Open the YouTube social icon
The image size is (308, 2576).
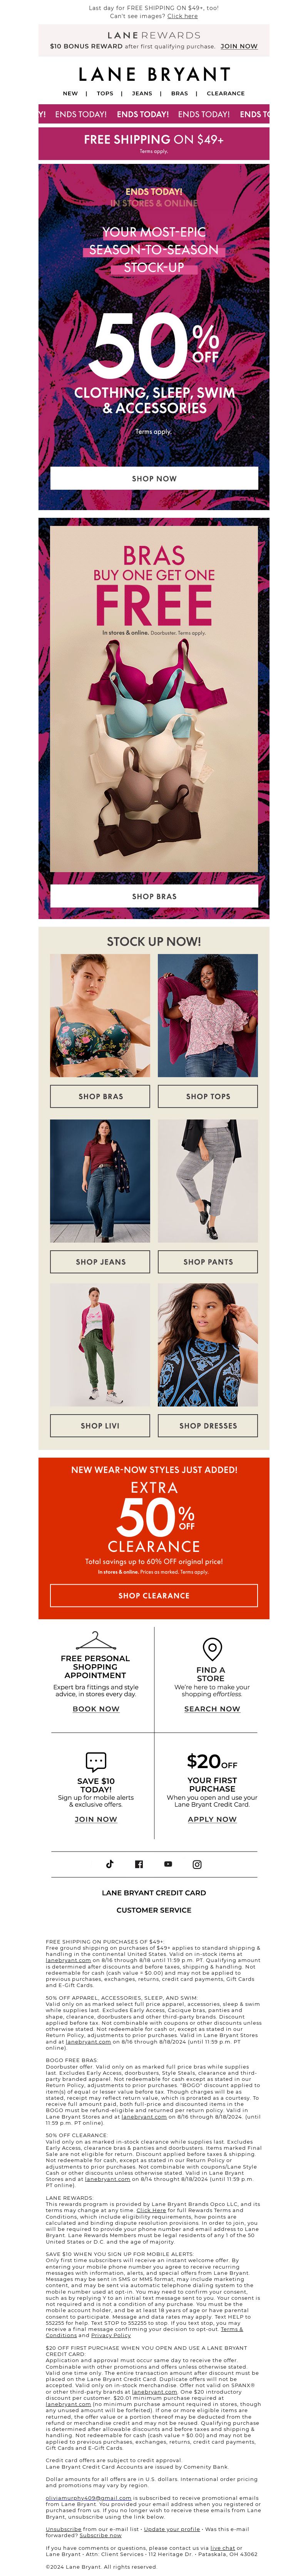click(168, 1863)
